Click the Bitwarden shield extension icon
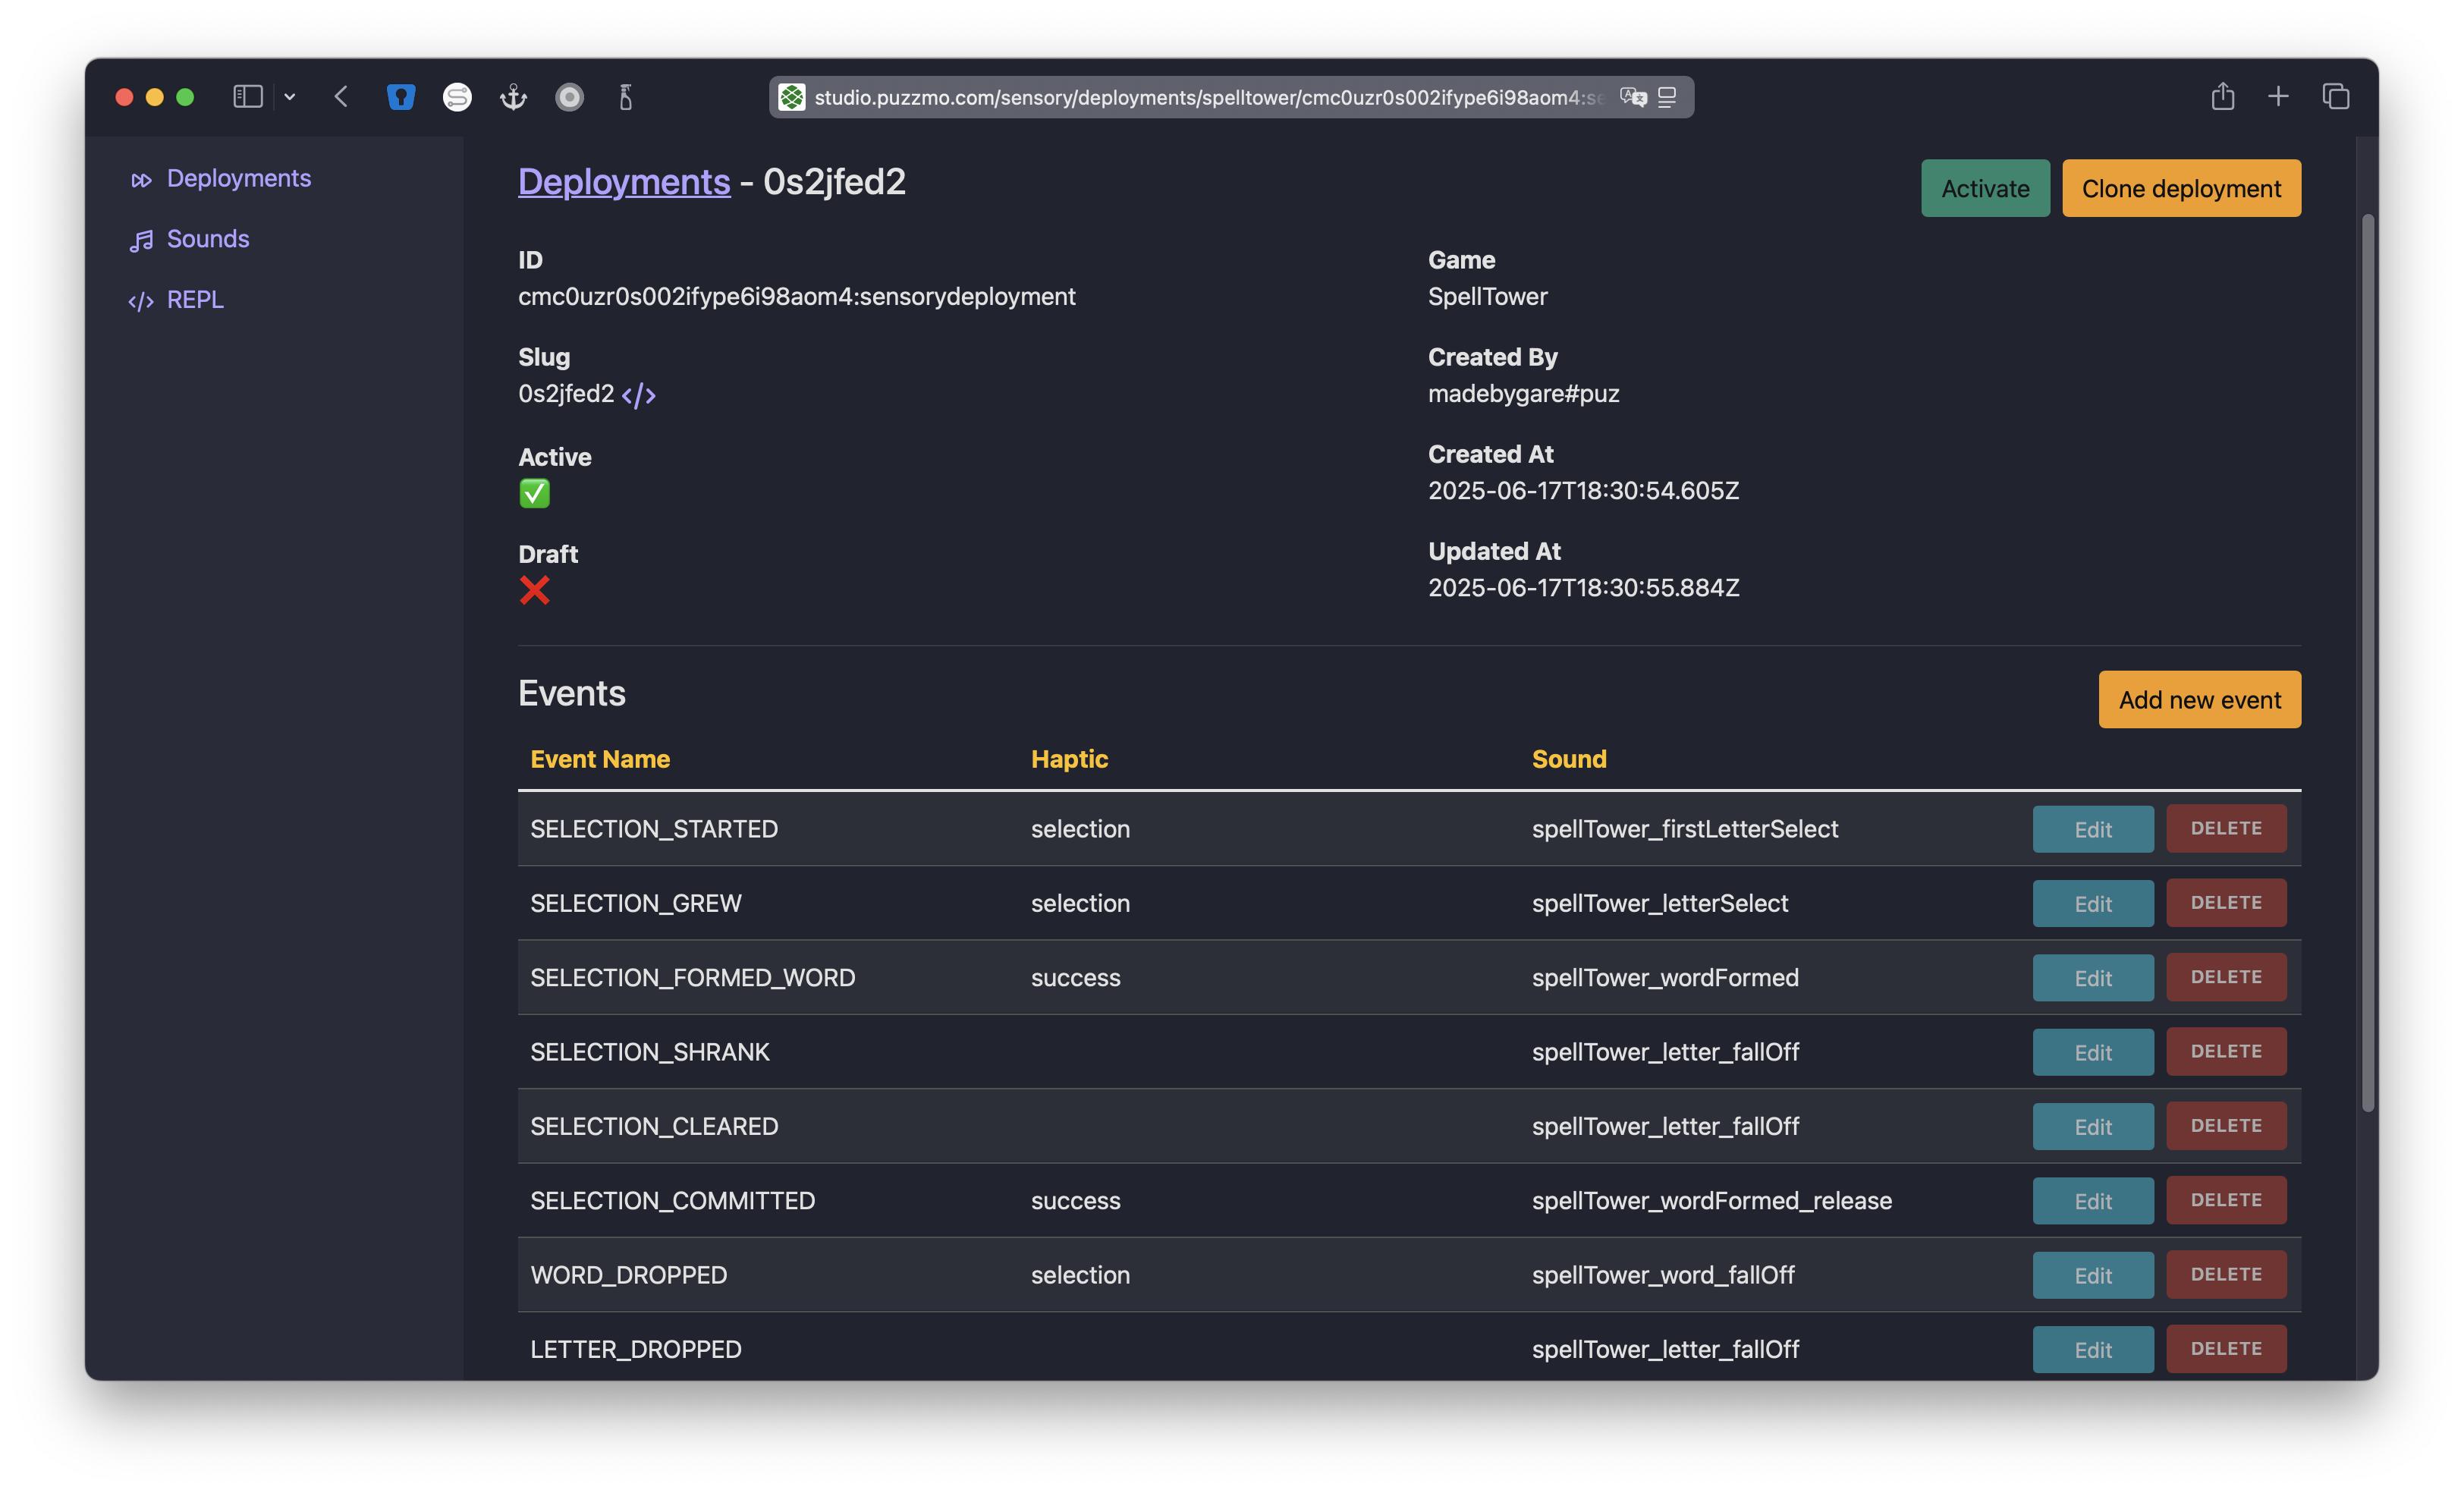Image resolution: width=2464 pixels, height=1493 pixels. 401,97
